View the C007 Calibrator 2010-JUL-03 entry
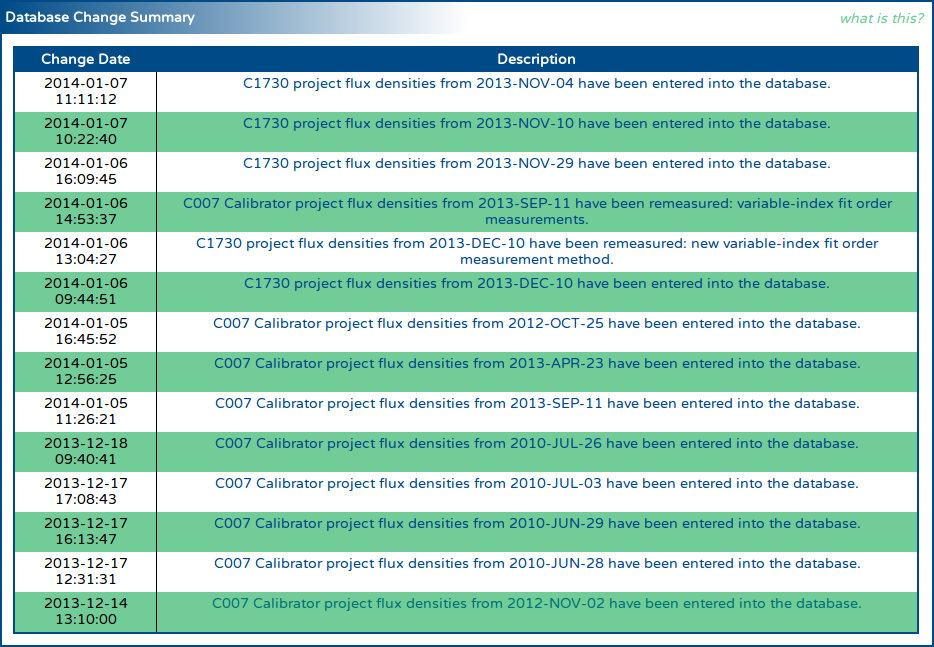The image size is (934, 647). point(536,484)
